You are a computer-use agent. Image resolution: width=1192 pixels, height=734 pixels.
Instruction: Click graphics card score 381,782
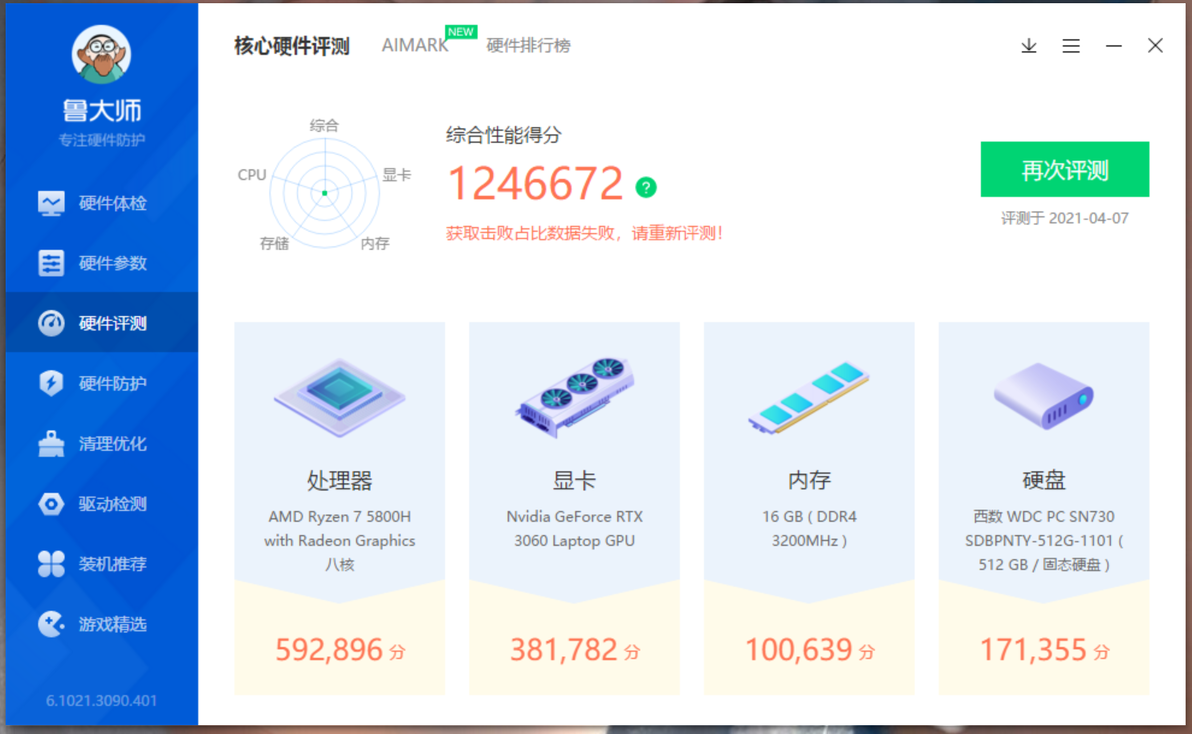tap(563, 650)
